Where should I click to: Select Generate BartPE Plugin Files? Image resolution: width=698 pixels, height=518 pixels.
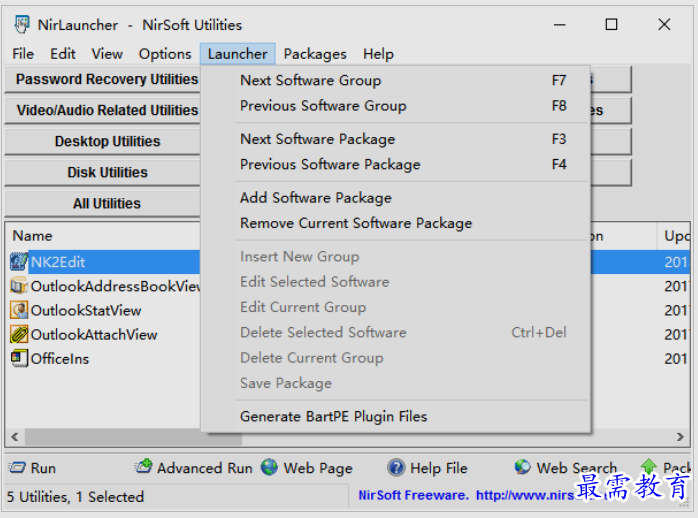396,417
